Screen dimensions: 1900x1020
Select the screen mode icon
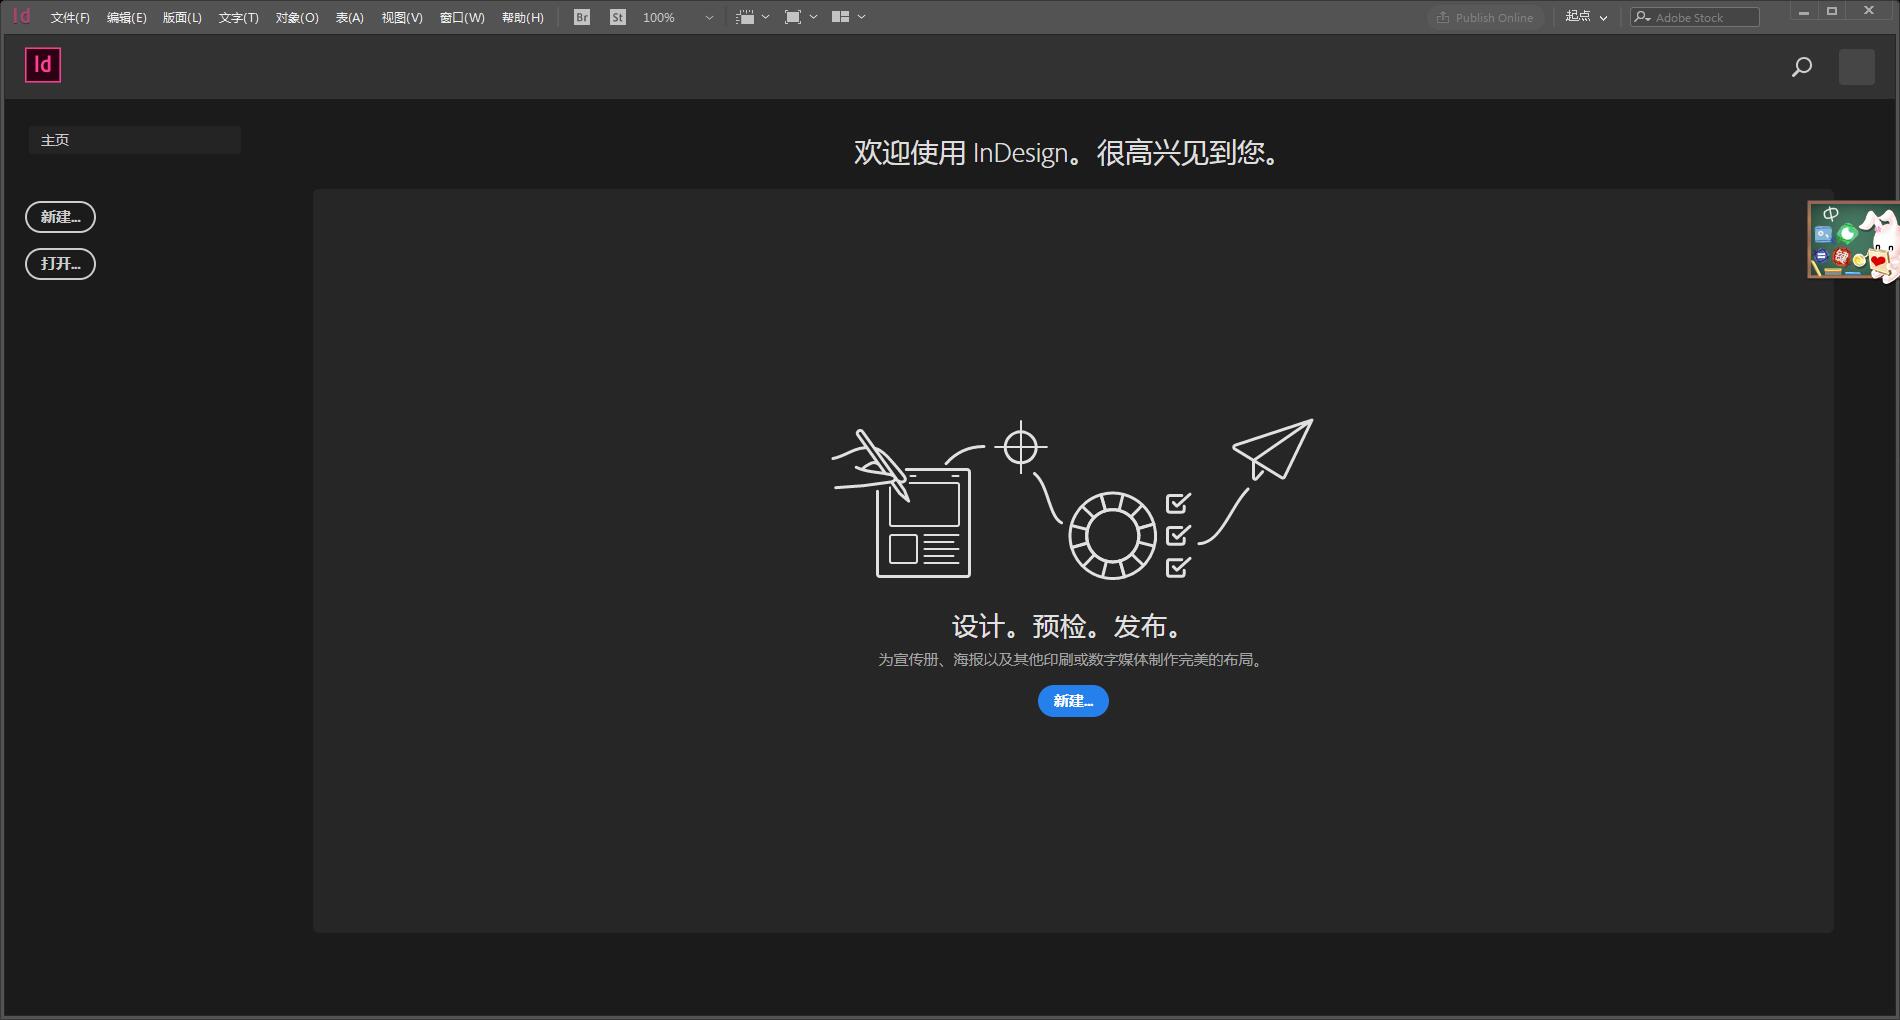791,16
